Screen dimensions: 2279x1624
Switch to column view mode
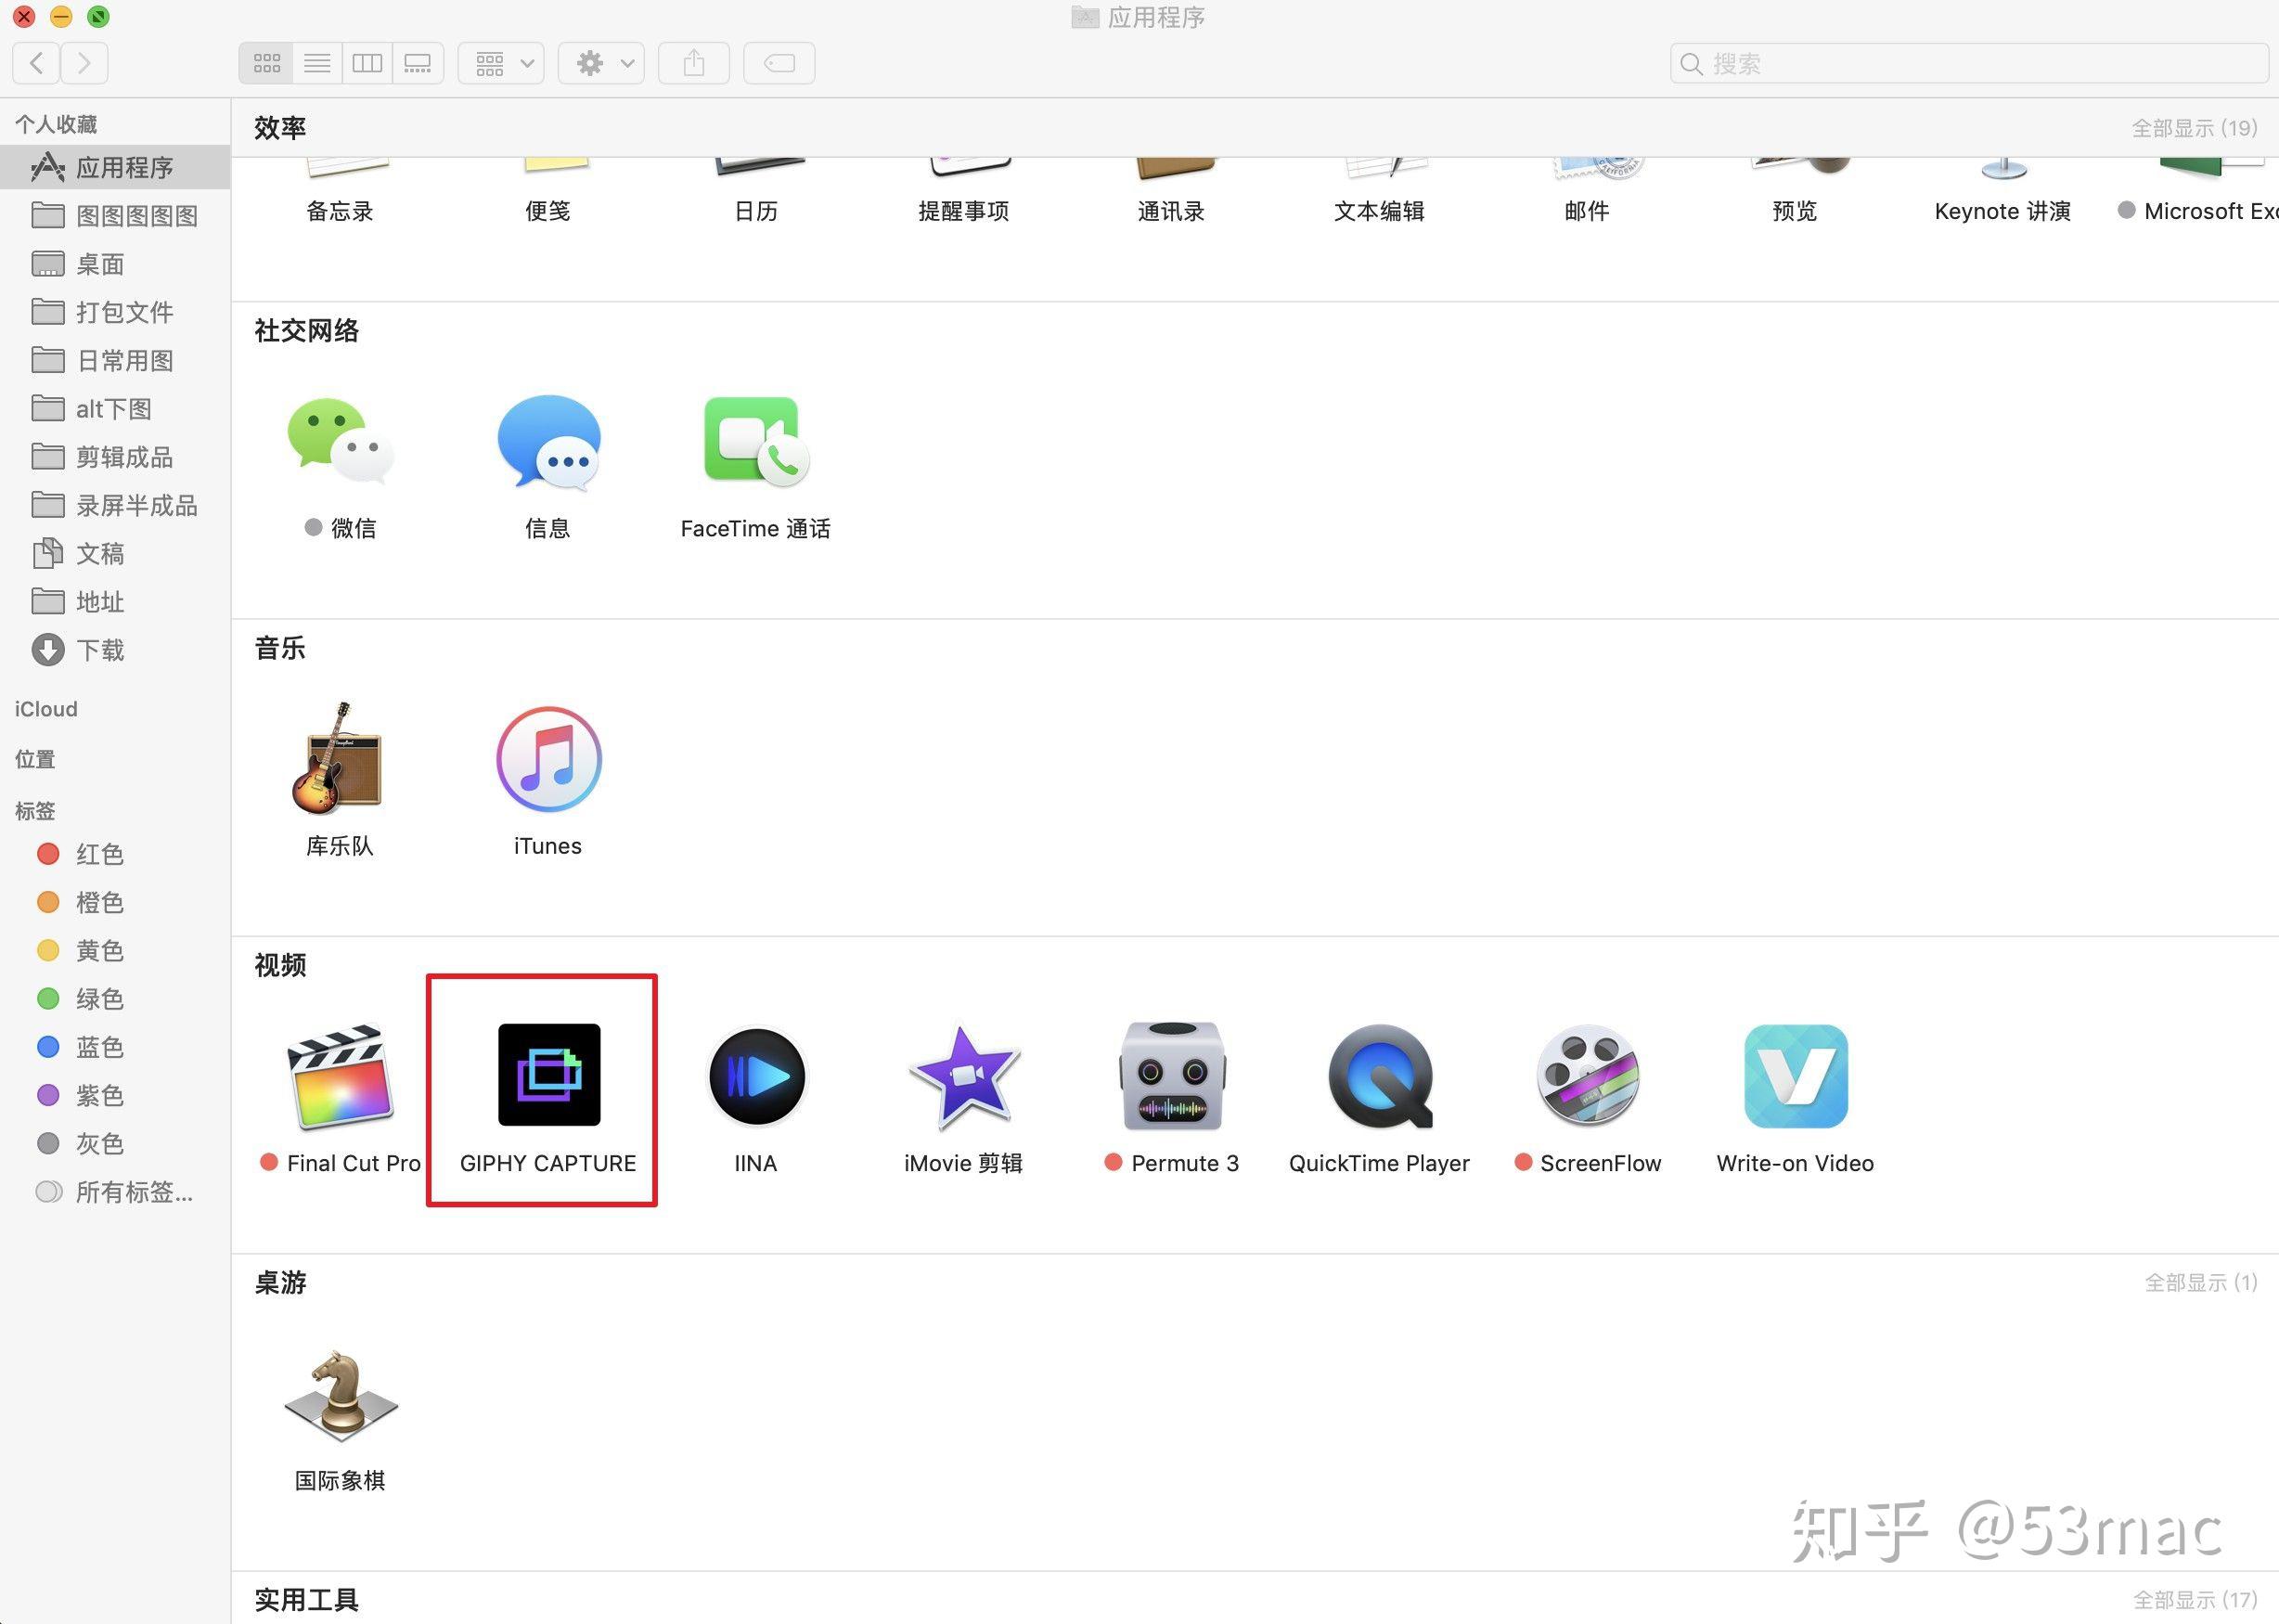coord(367,64)
